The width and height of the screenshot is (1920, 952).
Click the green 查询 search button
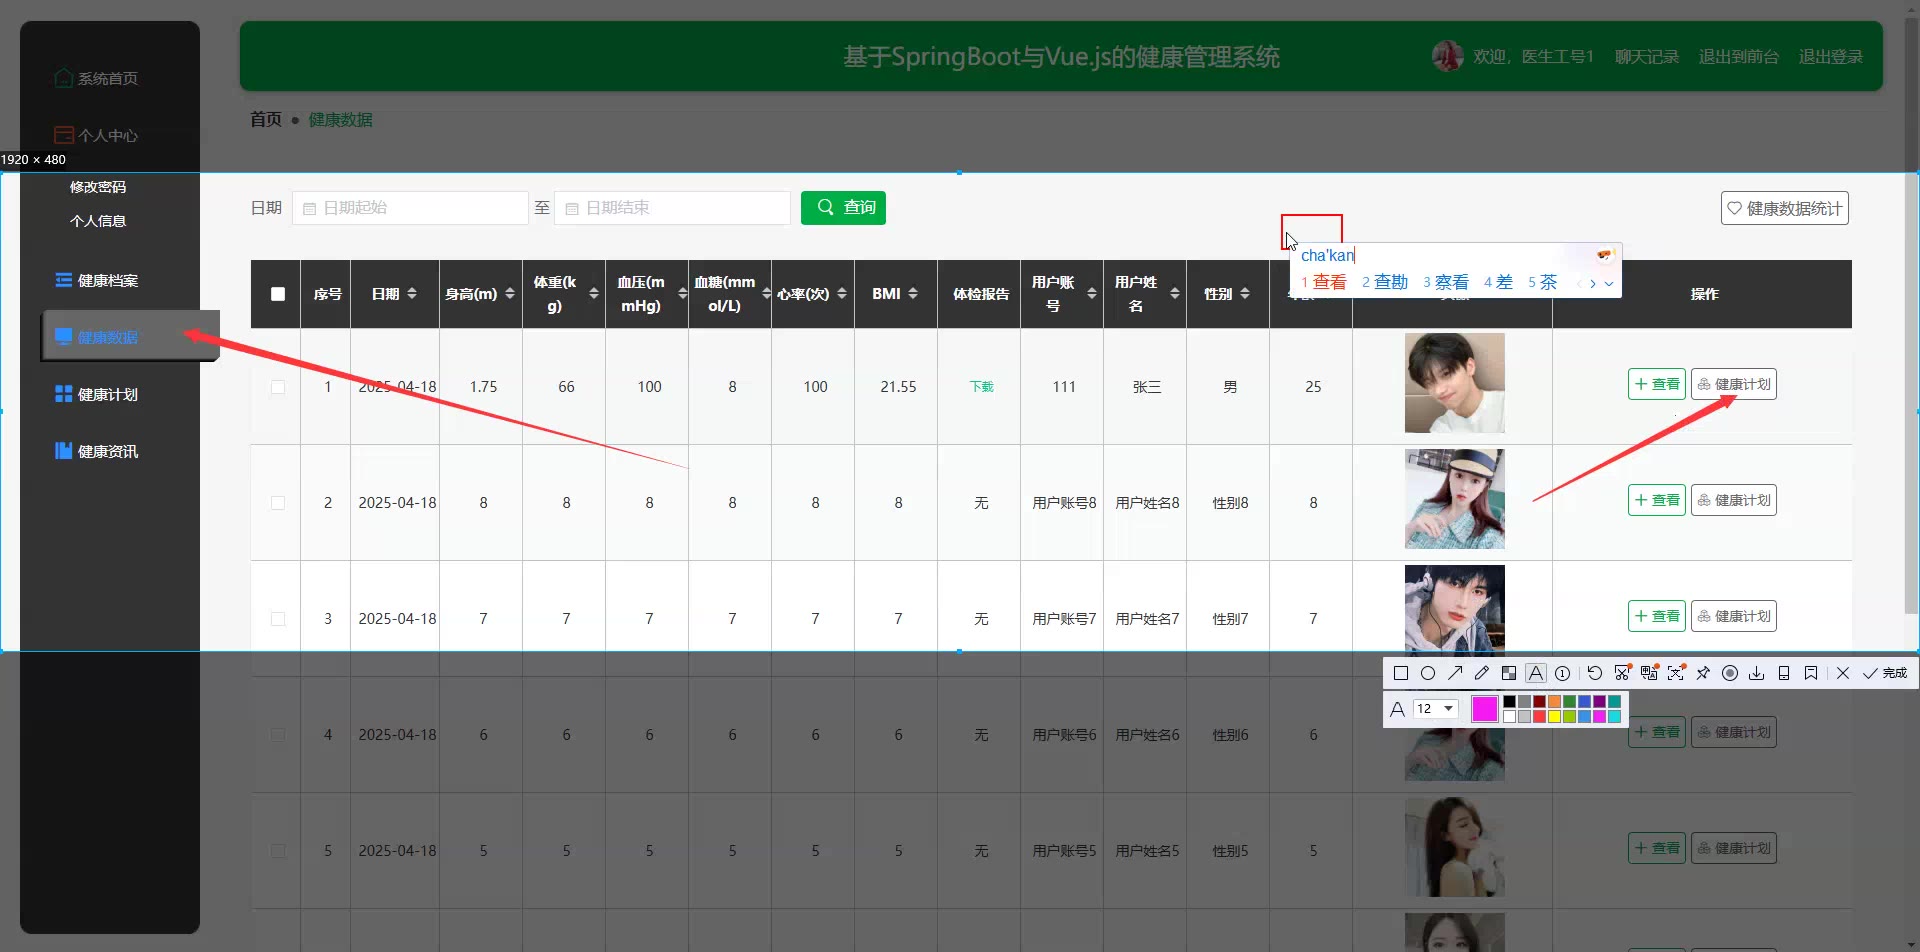(x=843, y=208)
